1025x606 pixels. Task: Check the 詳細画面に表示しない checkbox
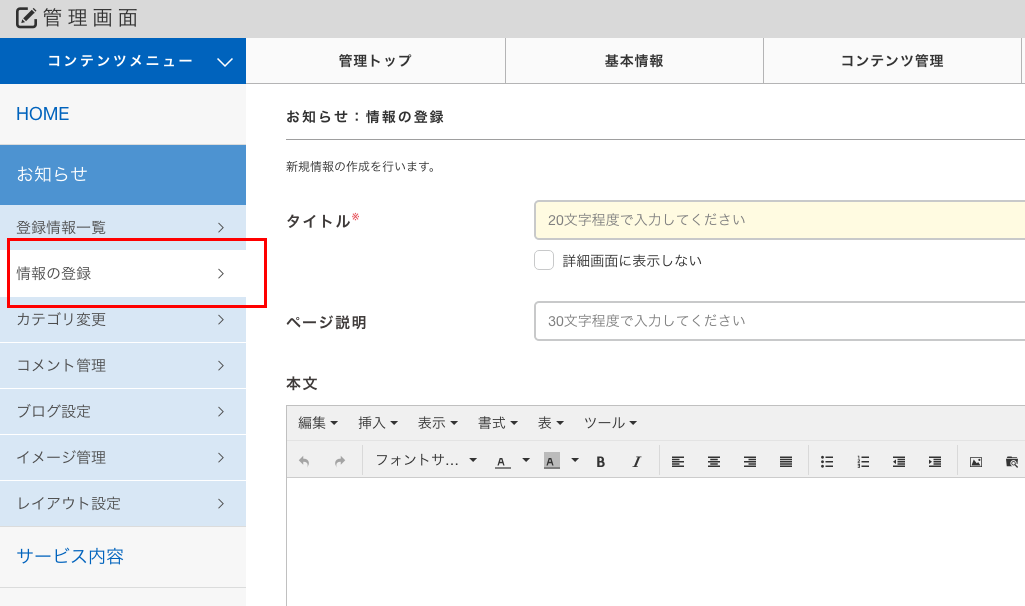click(x=544, y=261)
